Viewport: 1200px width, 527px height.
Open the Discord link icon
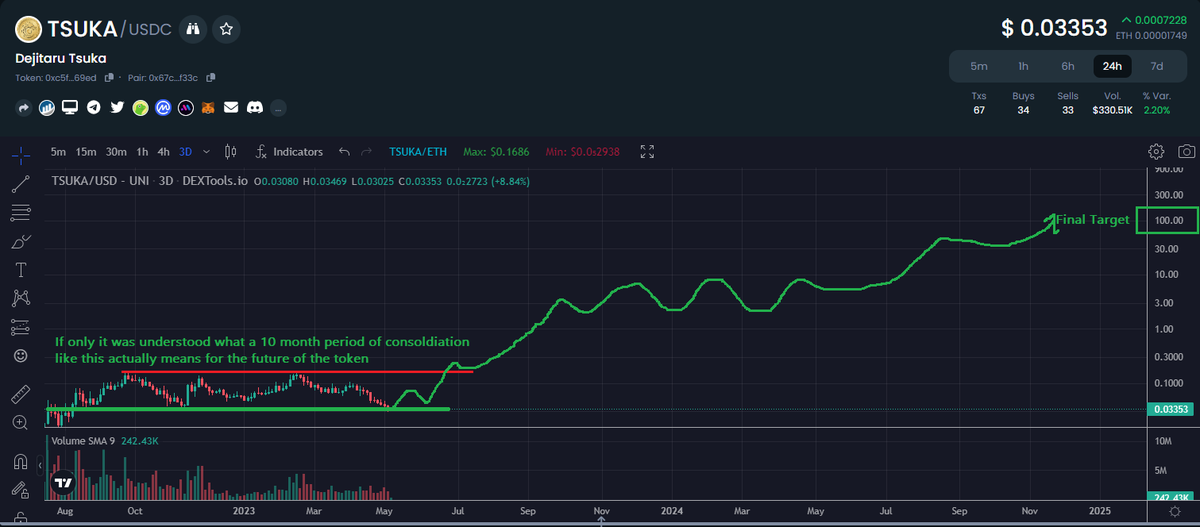(254, 107)
